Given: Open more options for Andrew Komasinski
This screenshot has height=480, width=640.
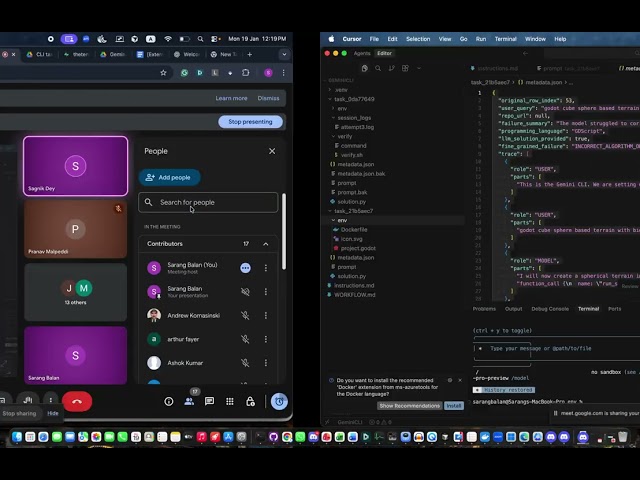Looking at the screenshot, I should (265, 315).
